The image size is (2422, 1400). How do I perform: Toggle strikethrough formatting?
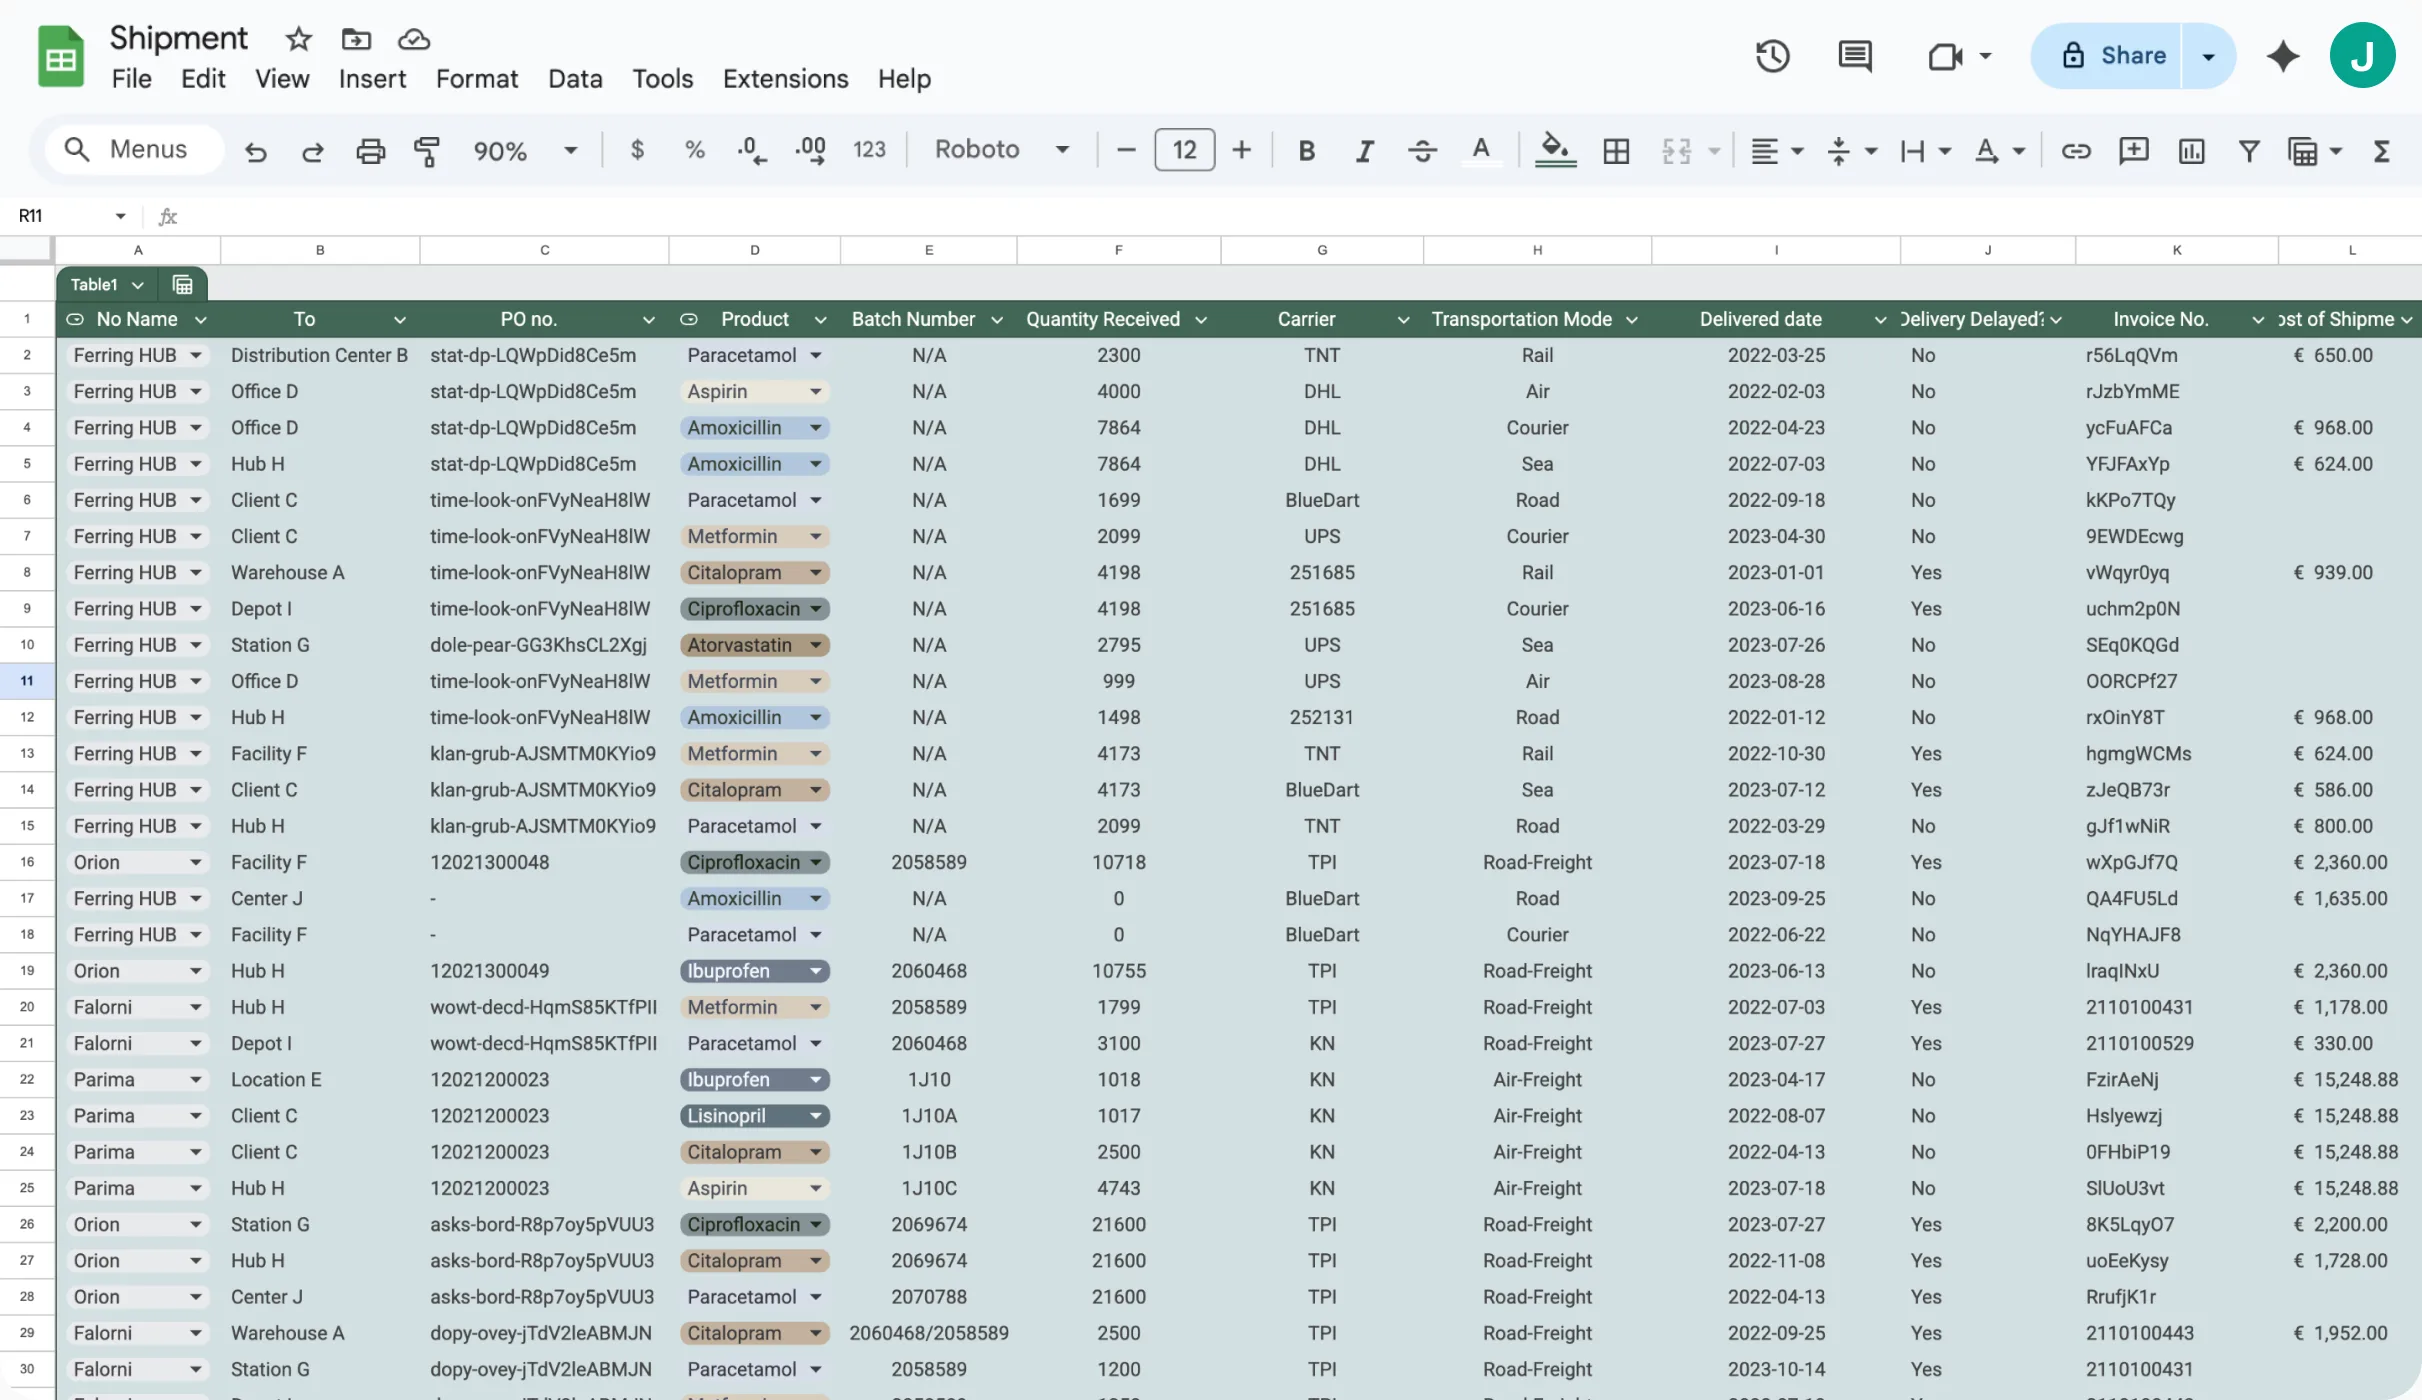pyautogui.click(x=1422, y=150)
